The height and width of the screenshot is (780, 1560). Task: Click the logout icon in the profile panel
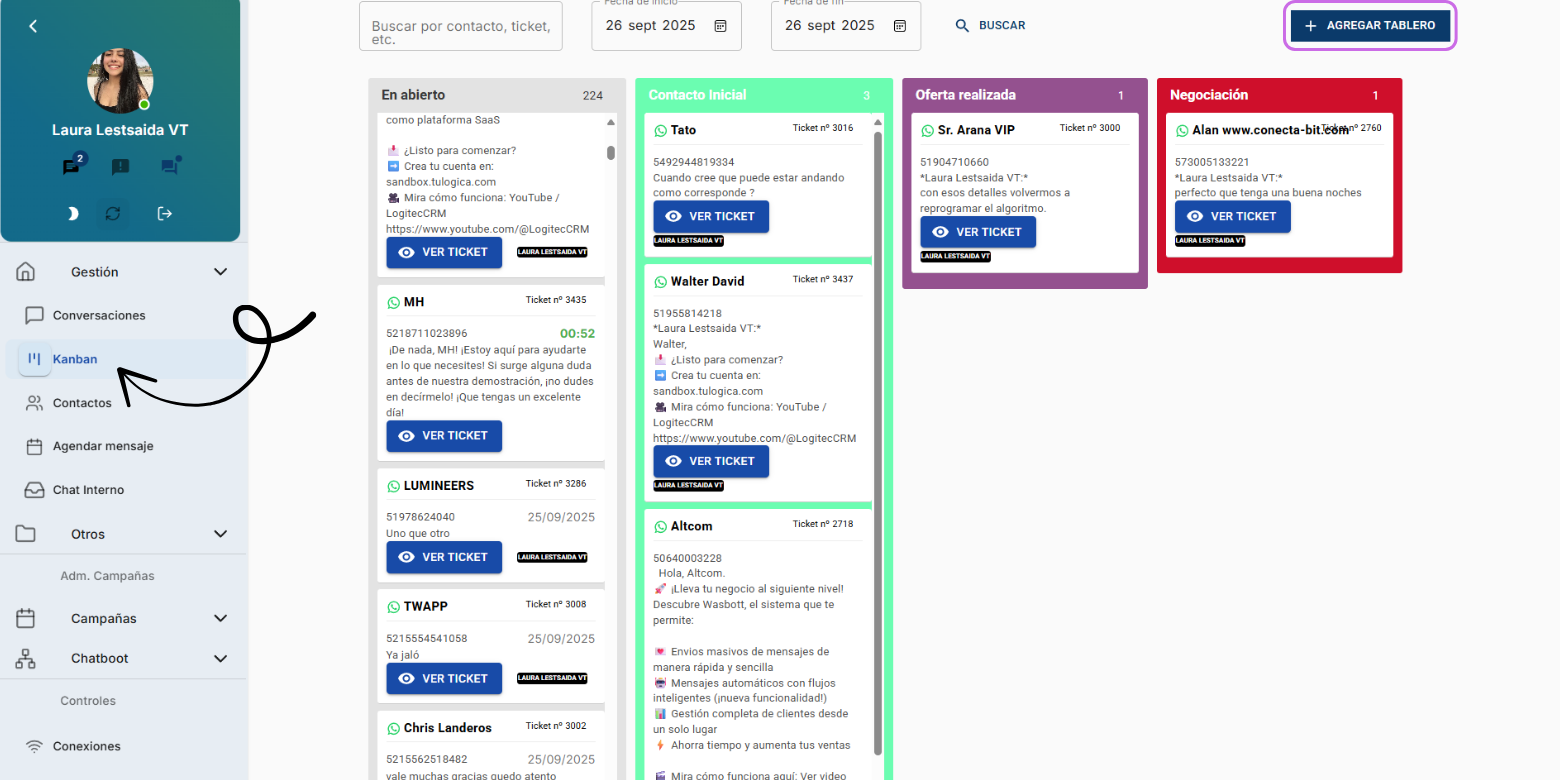coord(165,213)
